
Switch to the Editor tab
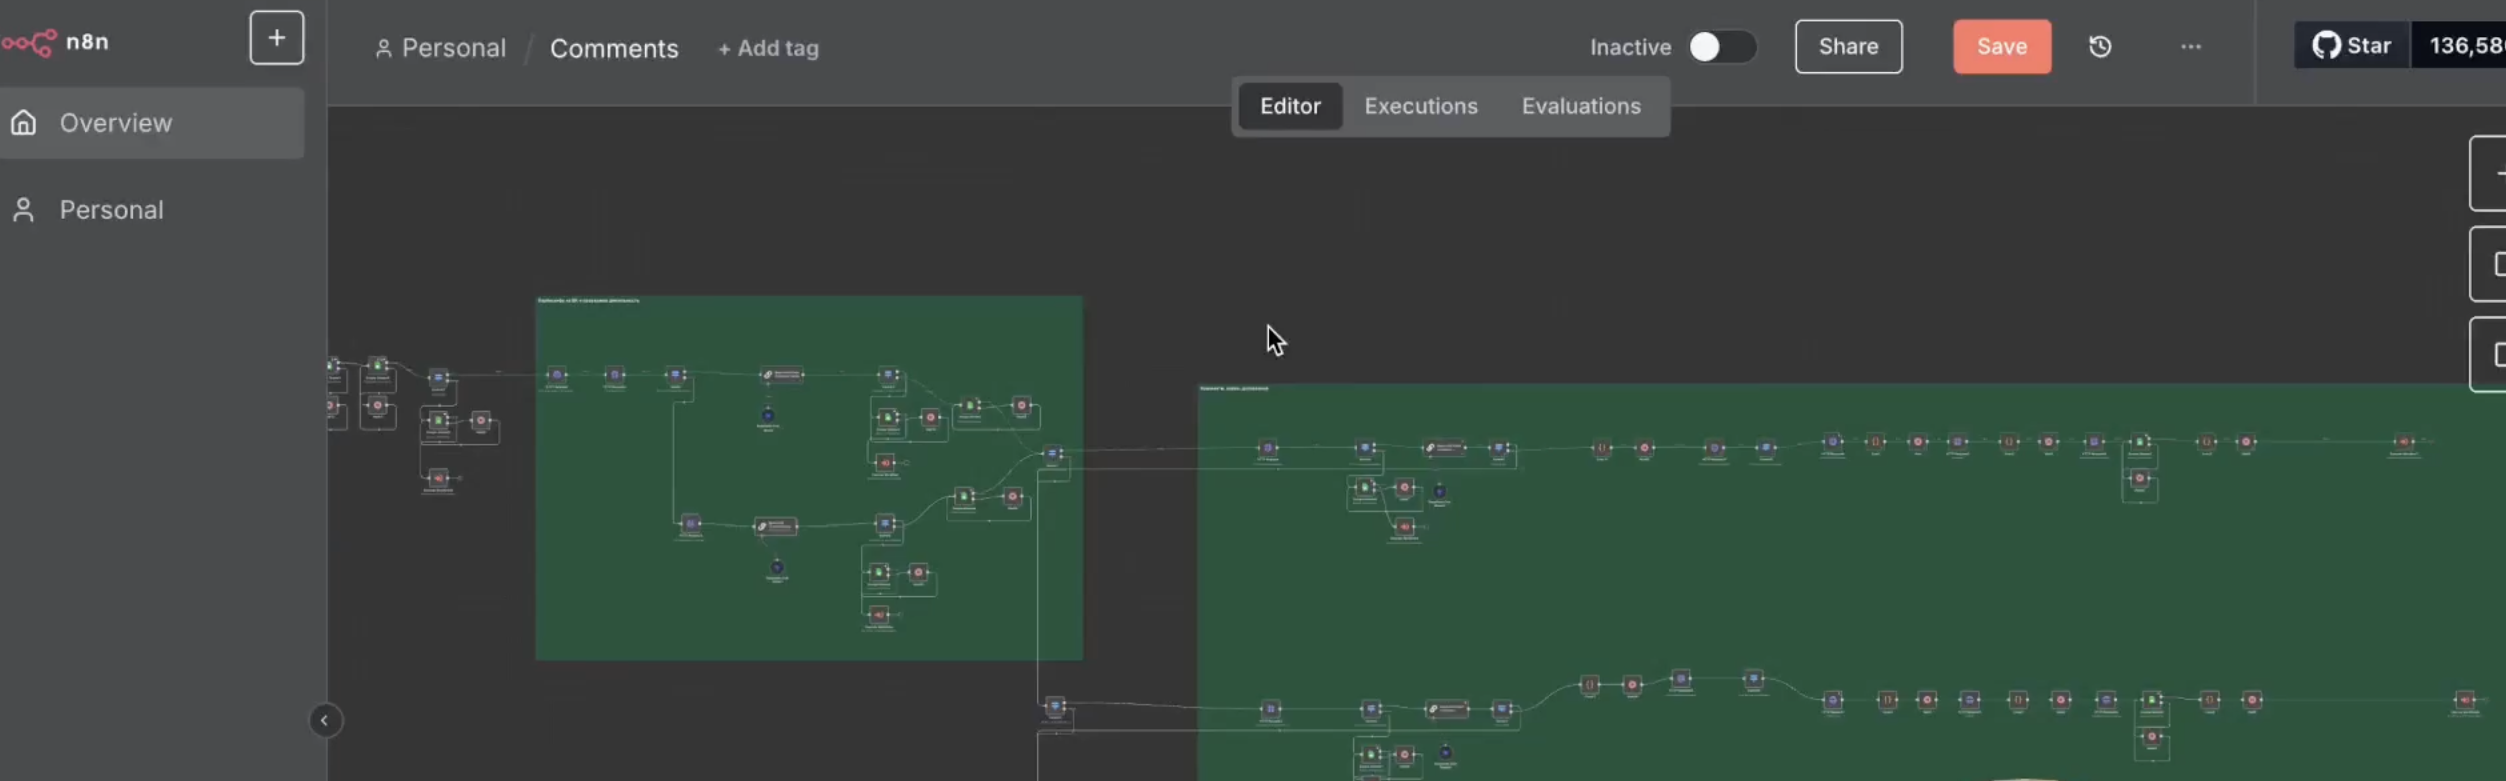1290,106
